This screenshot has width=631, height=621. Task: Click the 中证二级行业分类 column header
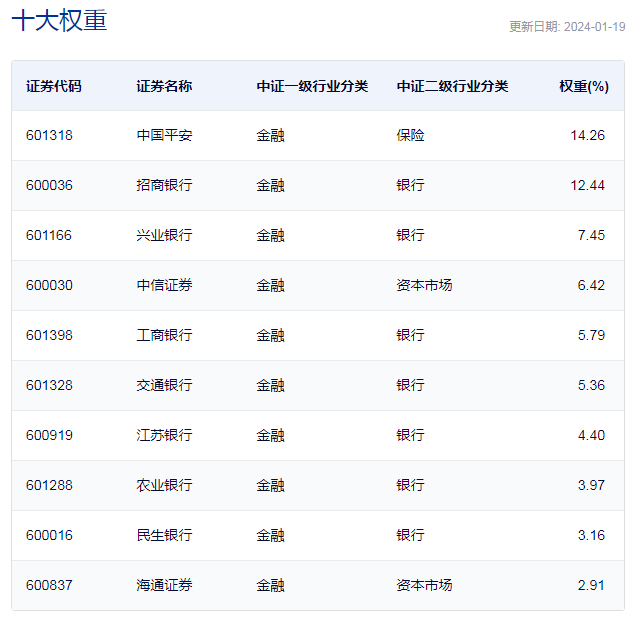point(452,86)
